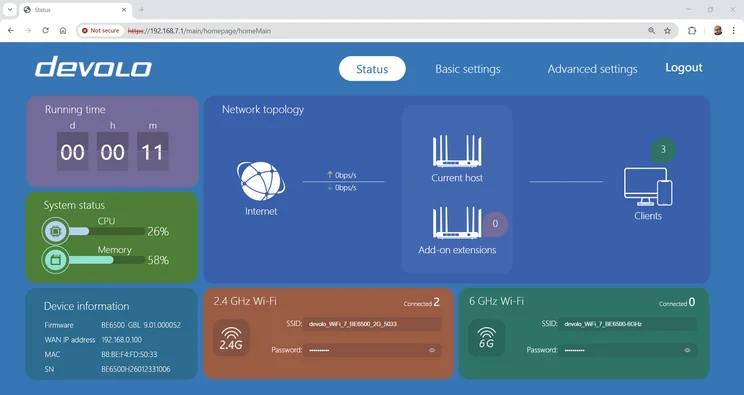This screenshot has width=744, height=395.
Task: Select the Add-on extensions router icon
Action: (457, 222)
